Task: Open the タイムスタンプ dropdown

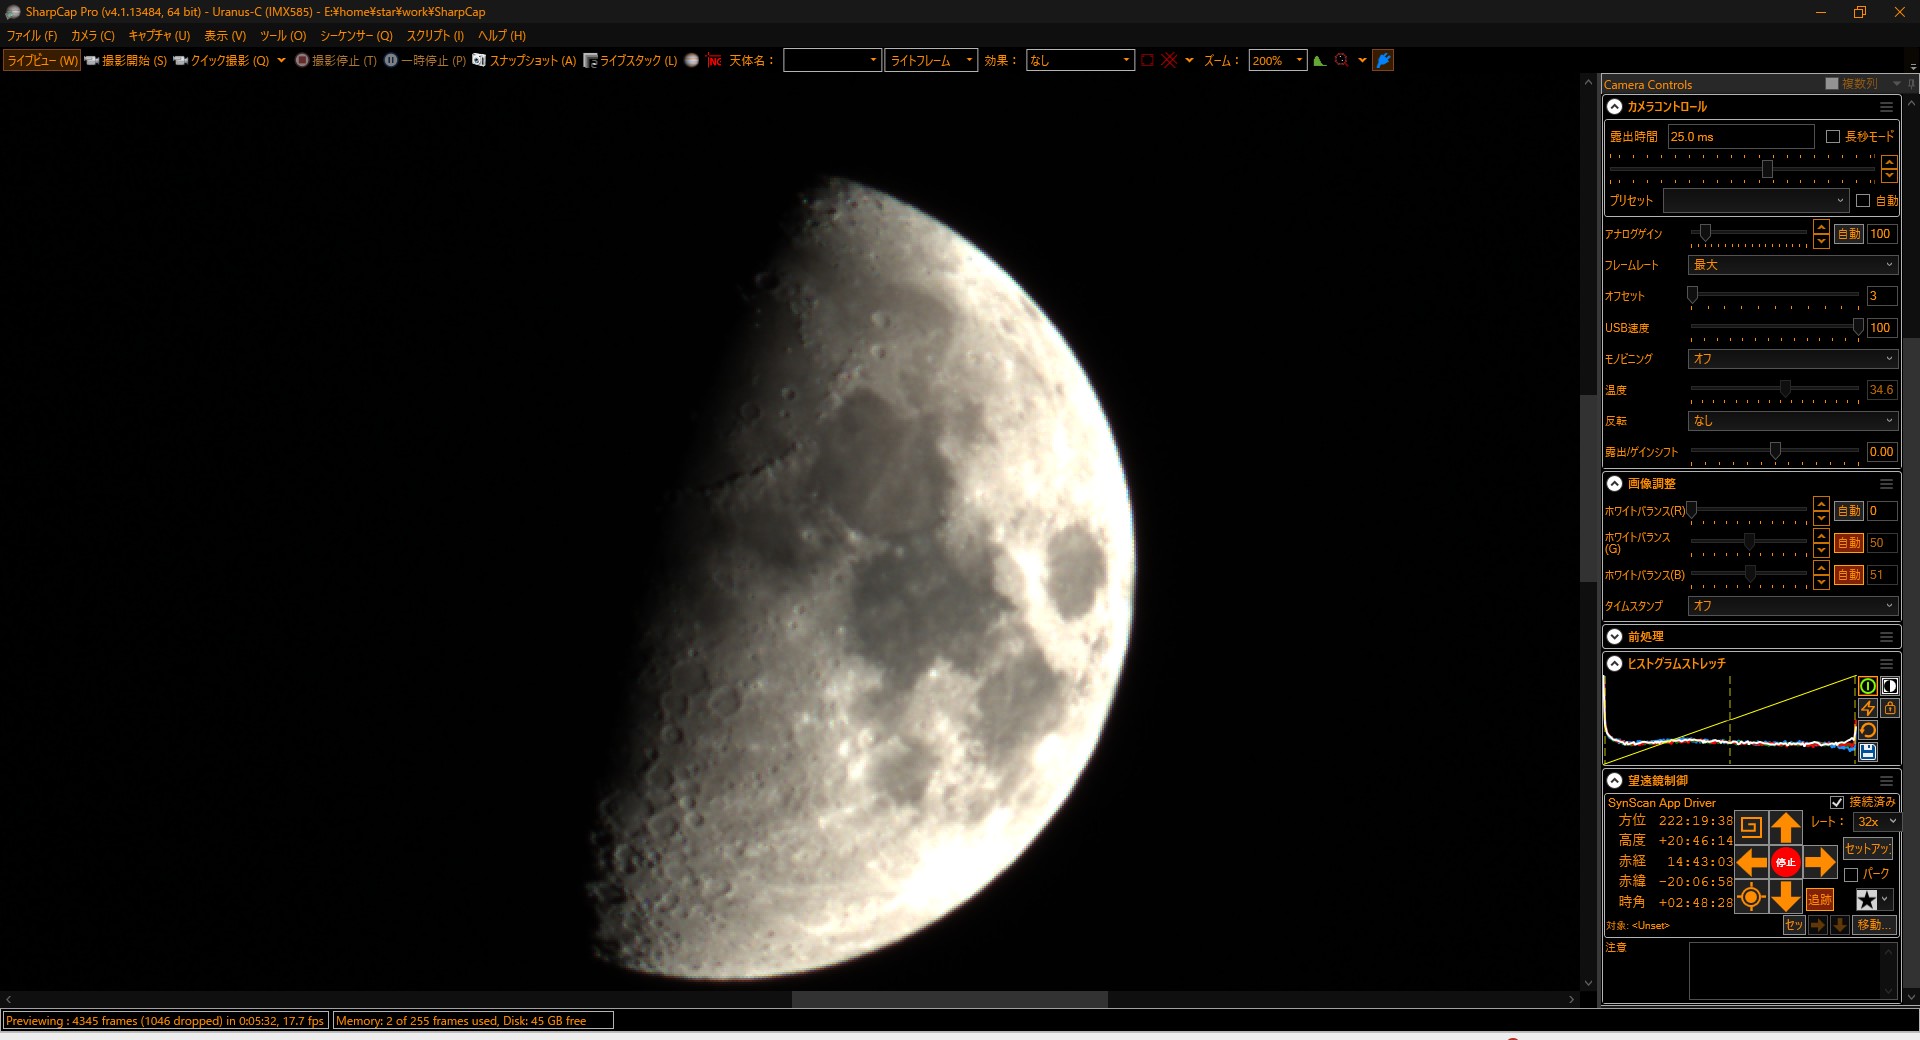Action: tap(1793, 606)
